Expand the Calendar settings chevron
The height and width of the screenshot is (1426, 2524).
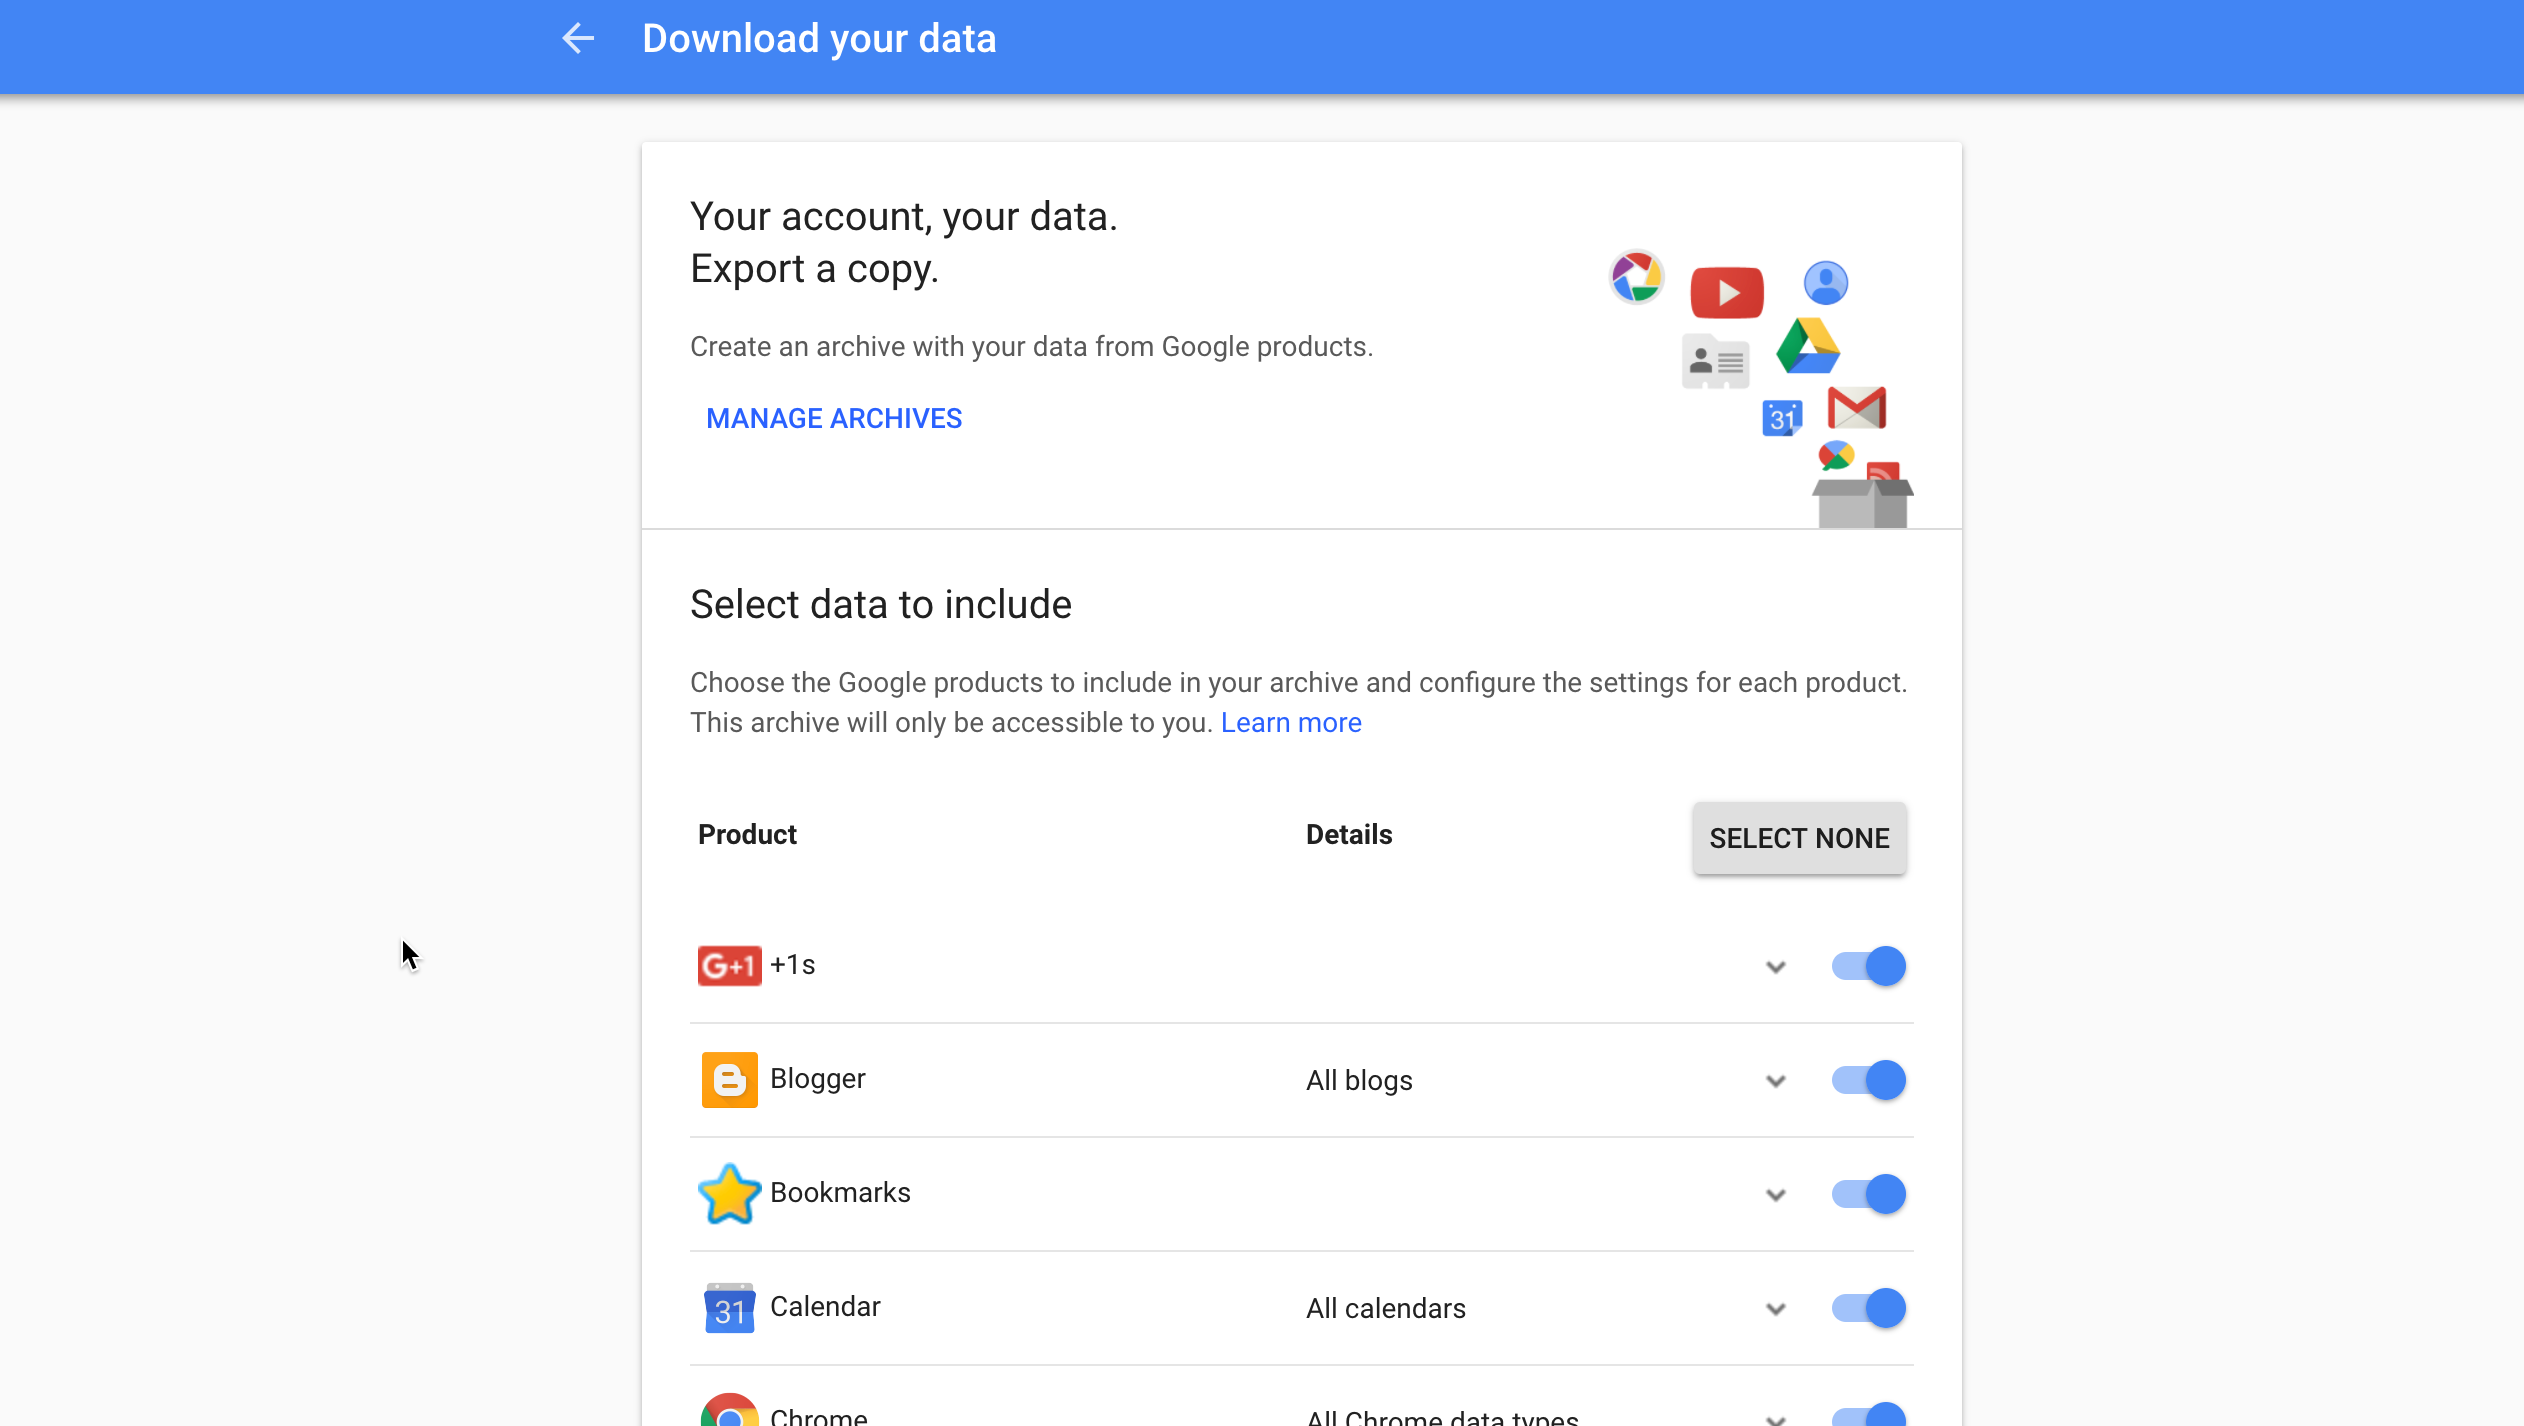pos(1775,1309)
